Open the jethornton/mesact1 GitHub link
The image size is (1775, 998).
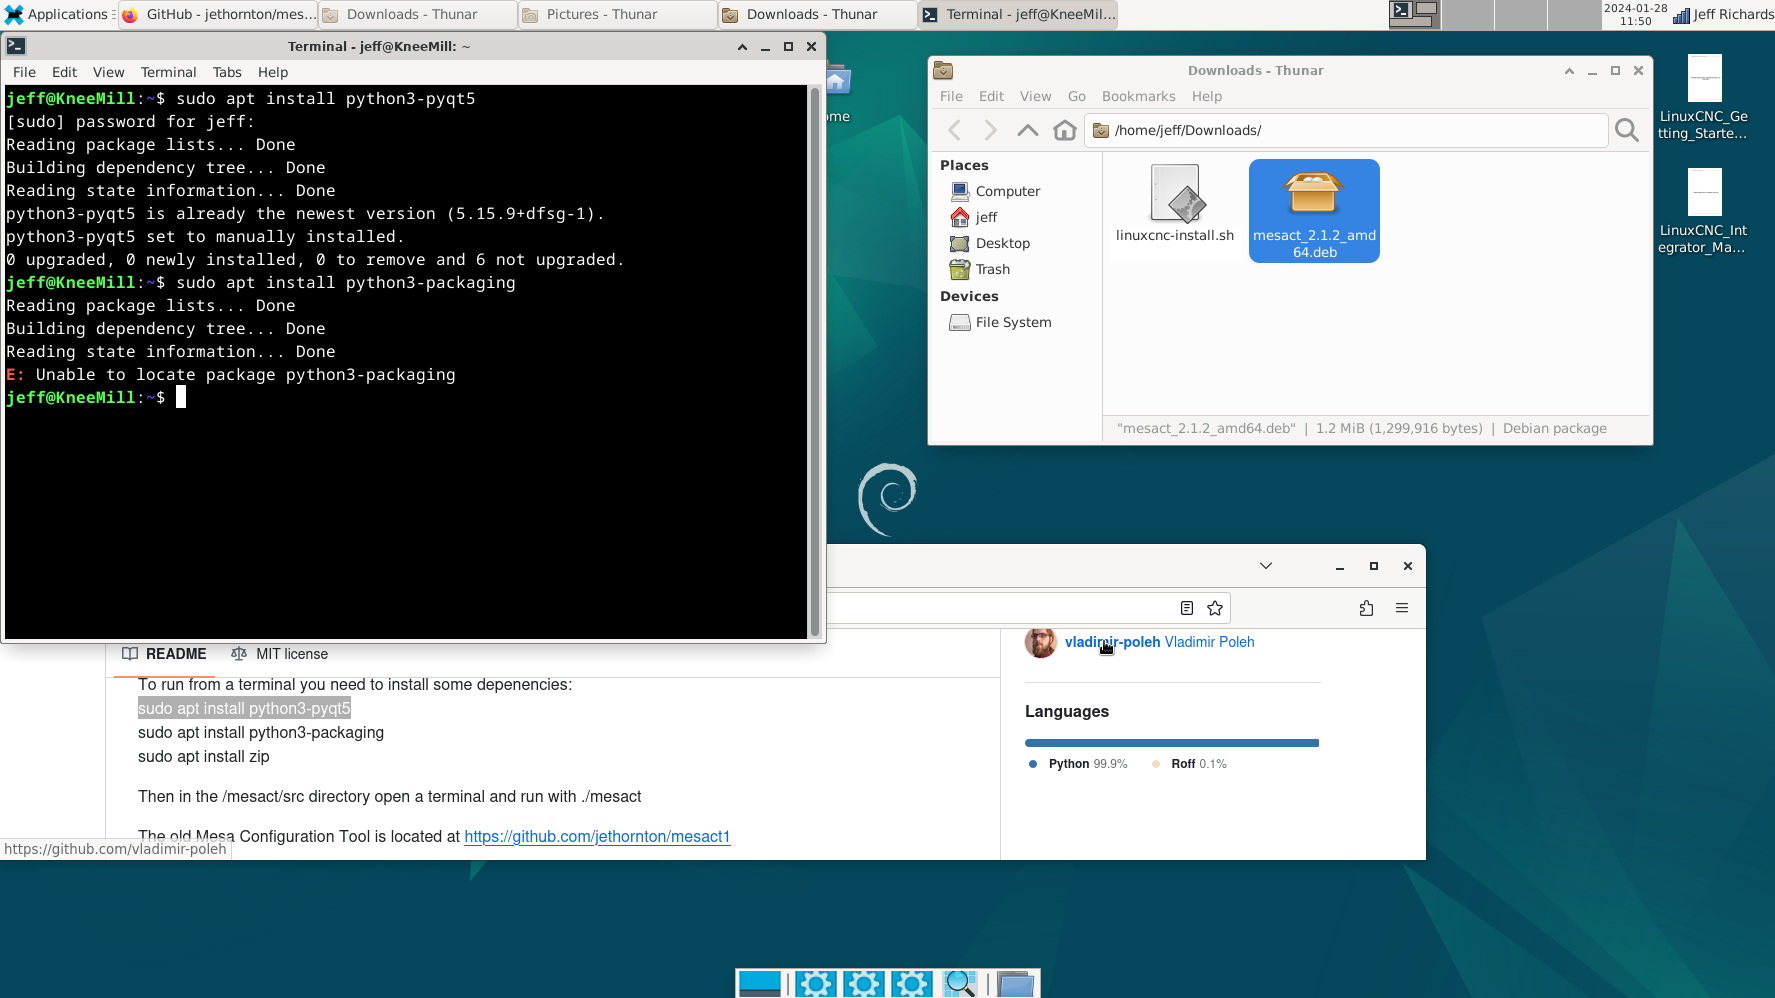[x=597, y=837]
